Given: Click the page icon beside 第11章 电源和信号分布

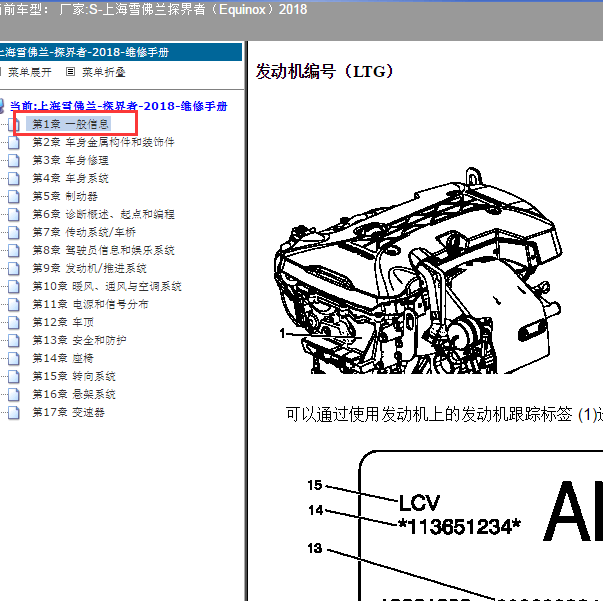Looking at the screenshot, I should pyautogui.click(x=14, y=305).
